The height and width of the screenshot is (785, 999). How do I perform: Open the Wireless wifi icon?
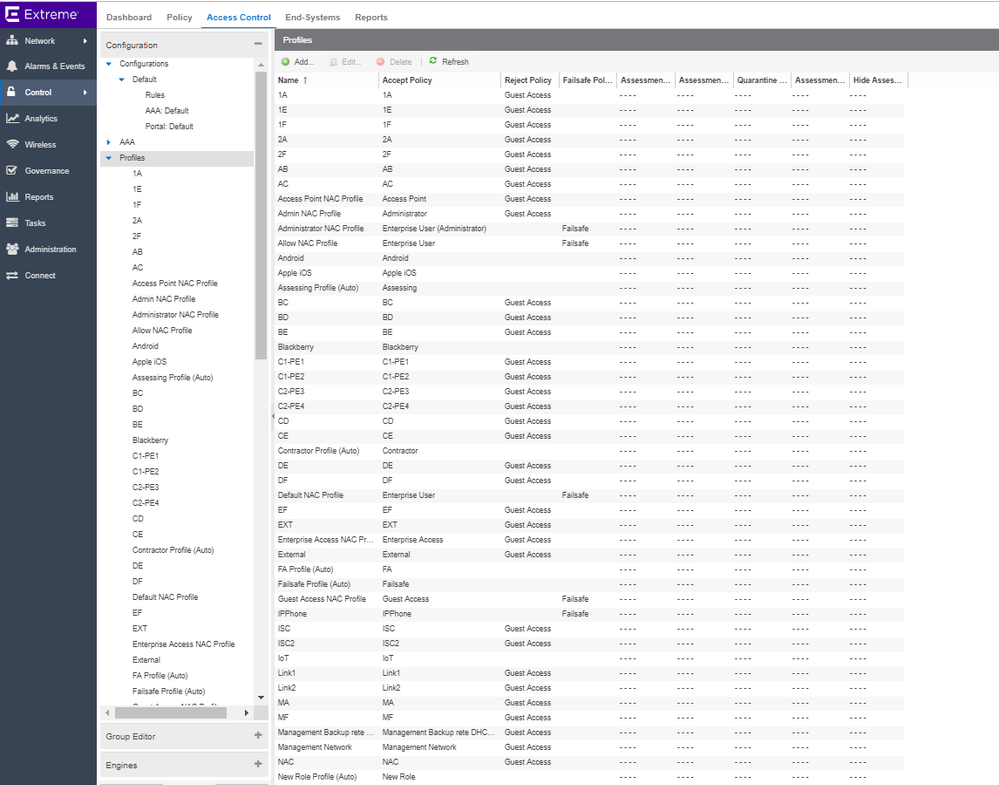coord(12,145)
